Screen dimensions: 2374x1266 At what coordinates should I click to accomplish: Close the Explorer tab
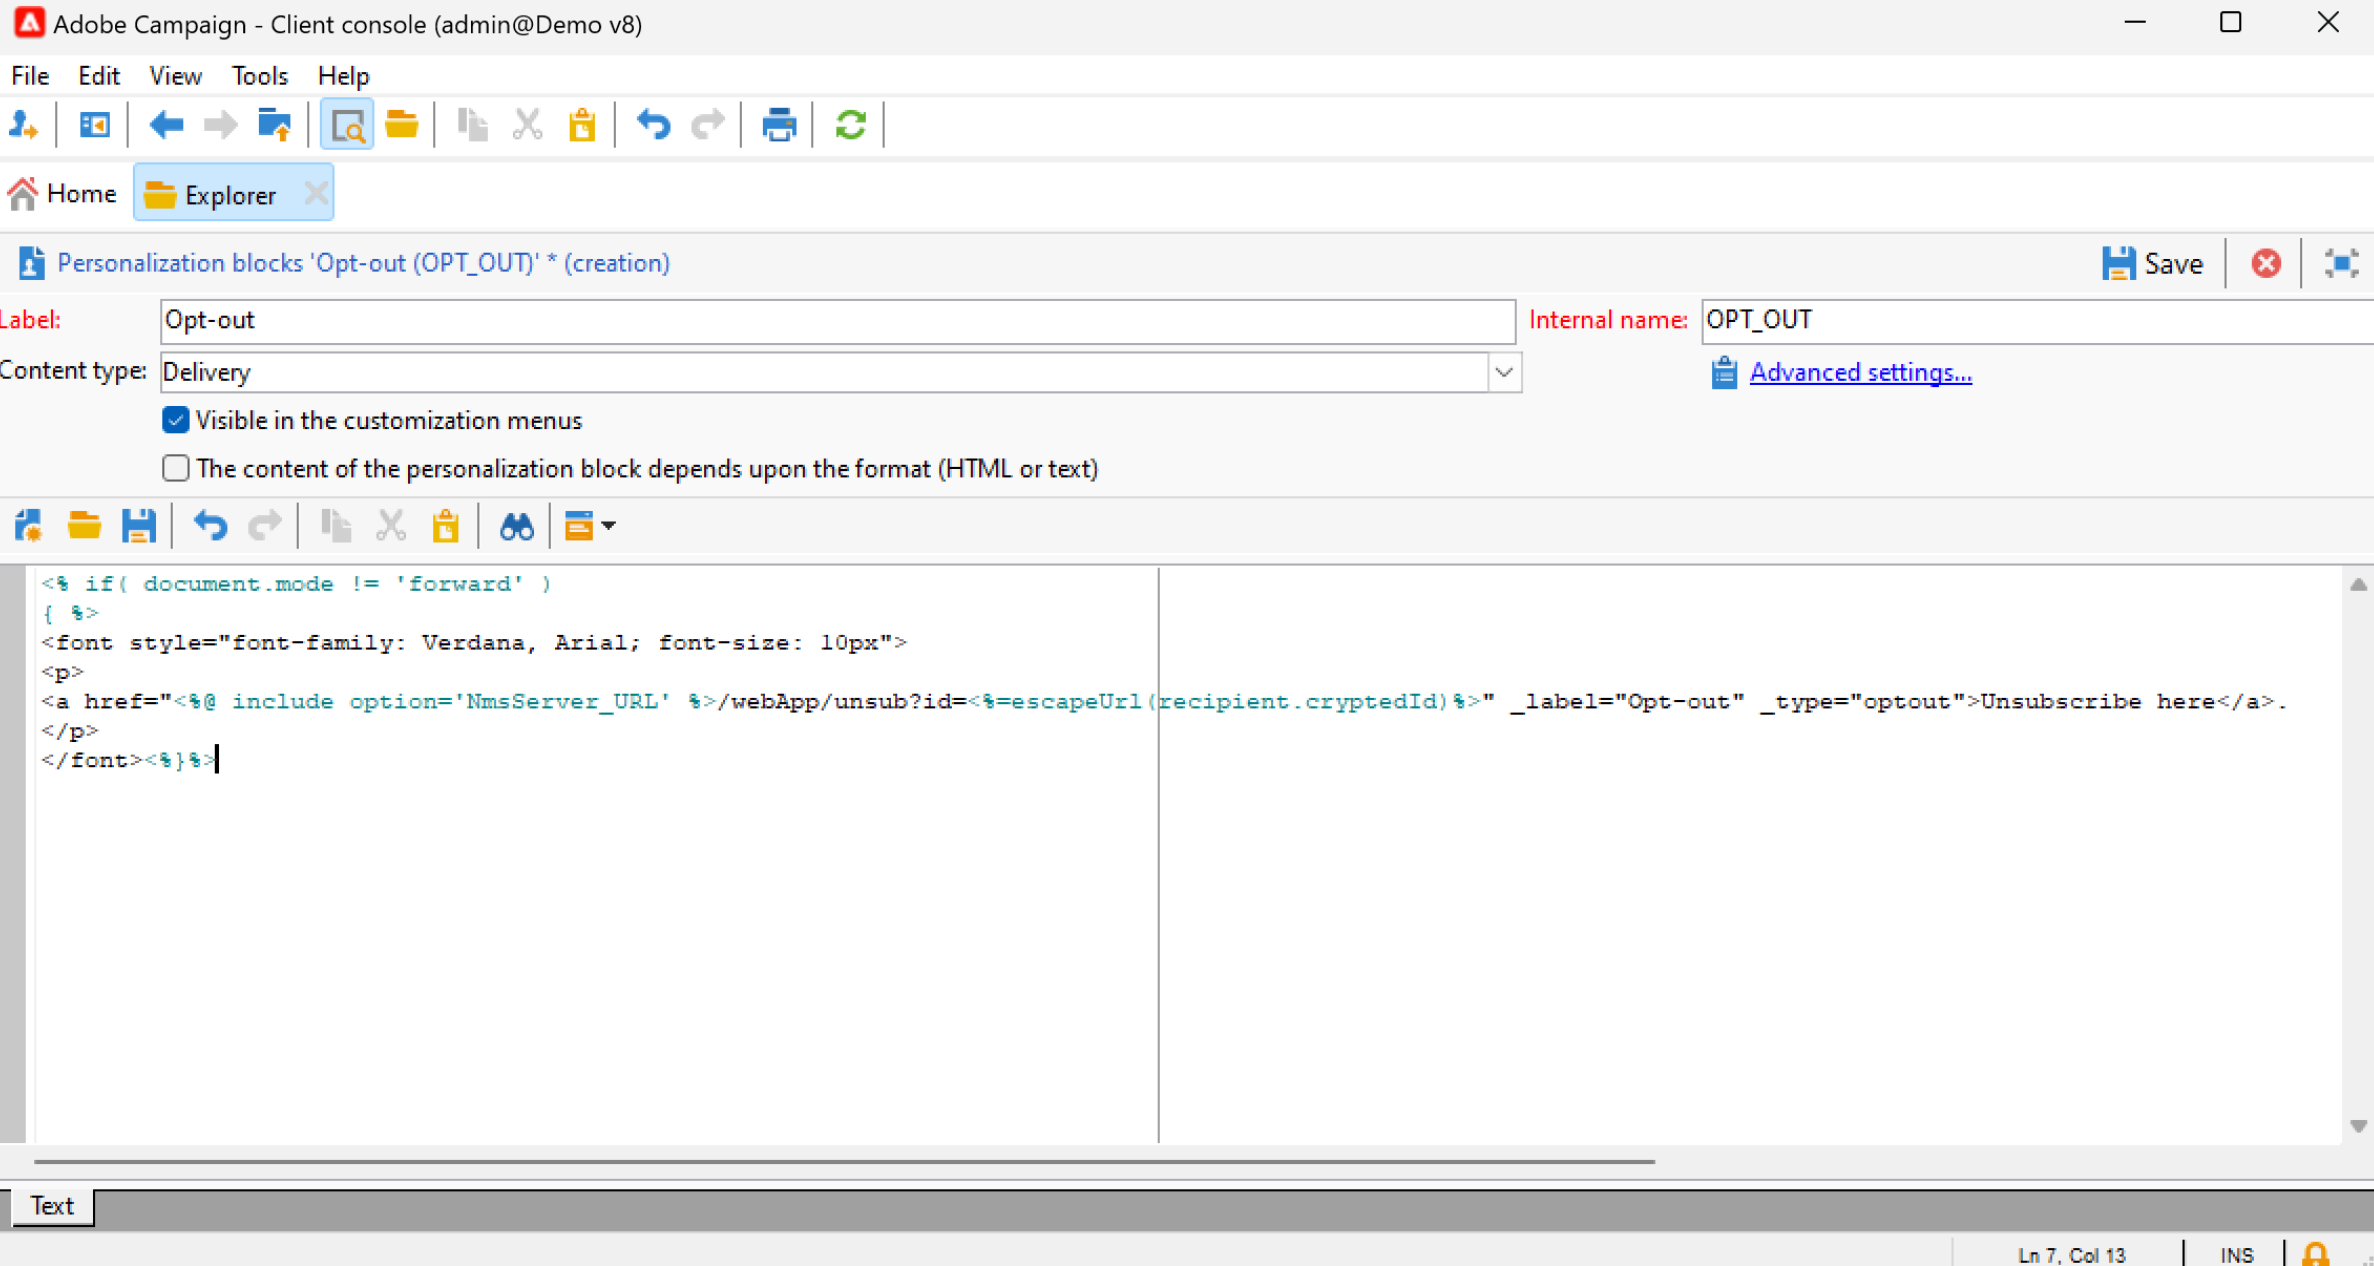tap(316, 193)
